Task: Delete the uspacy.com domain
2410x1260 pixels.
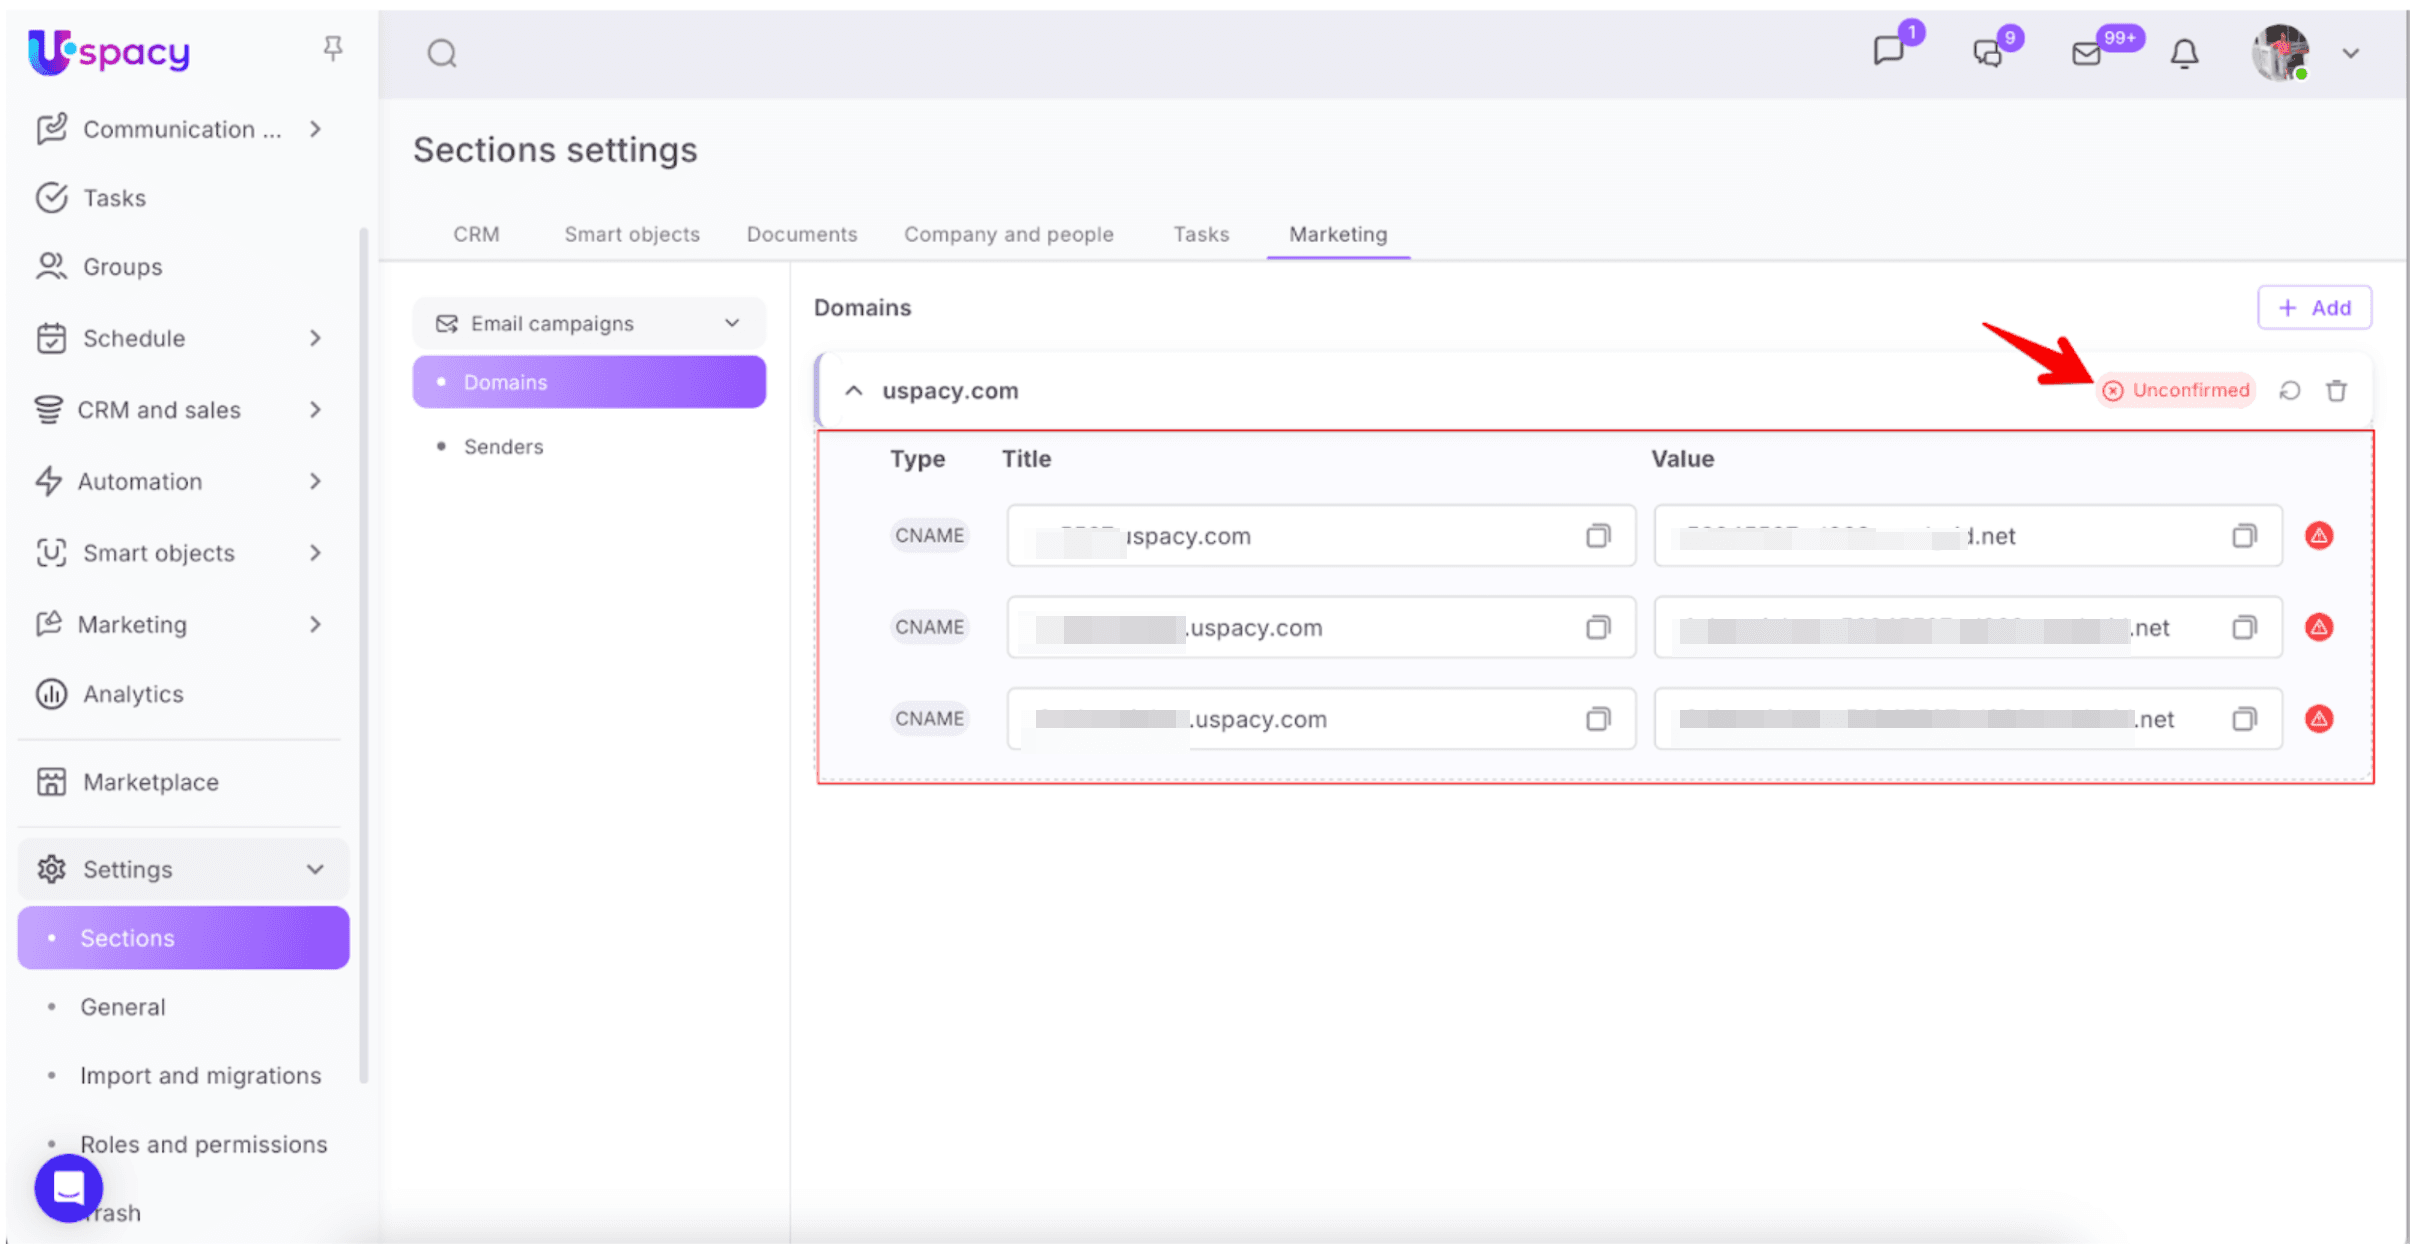Action: [x=2336, y=390]
